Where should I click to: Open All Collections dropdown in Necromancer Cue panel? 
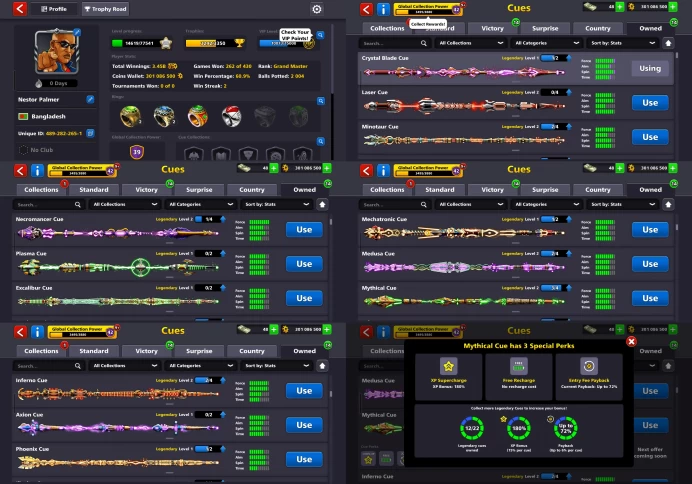coord(124,204)
